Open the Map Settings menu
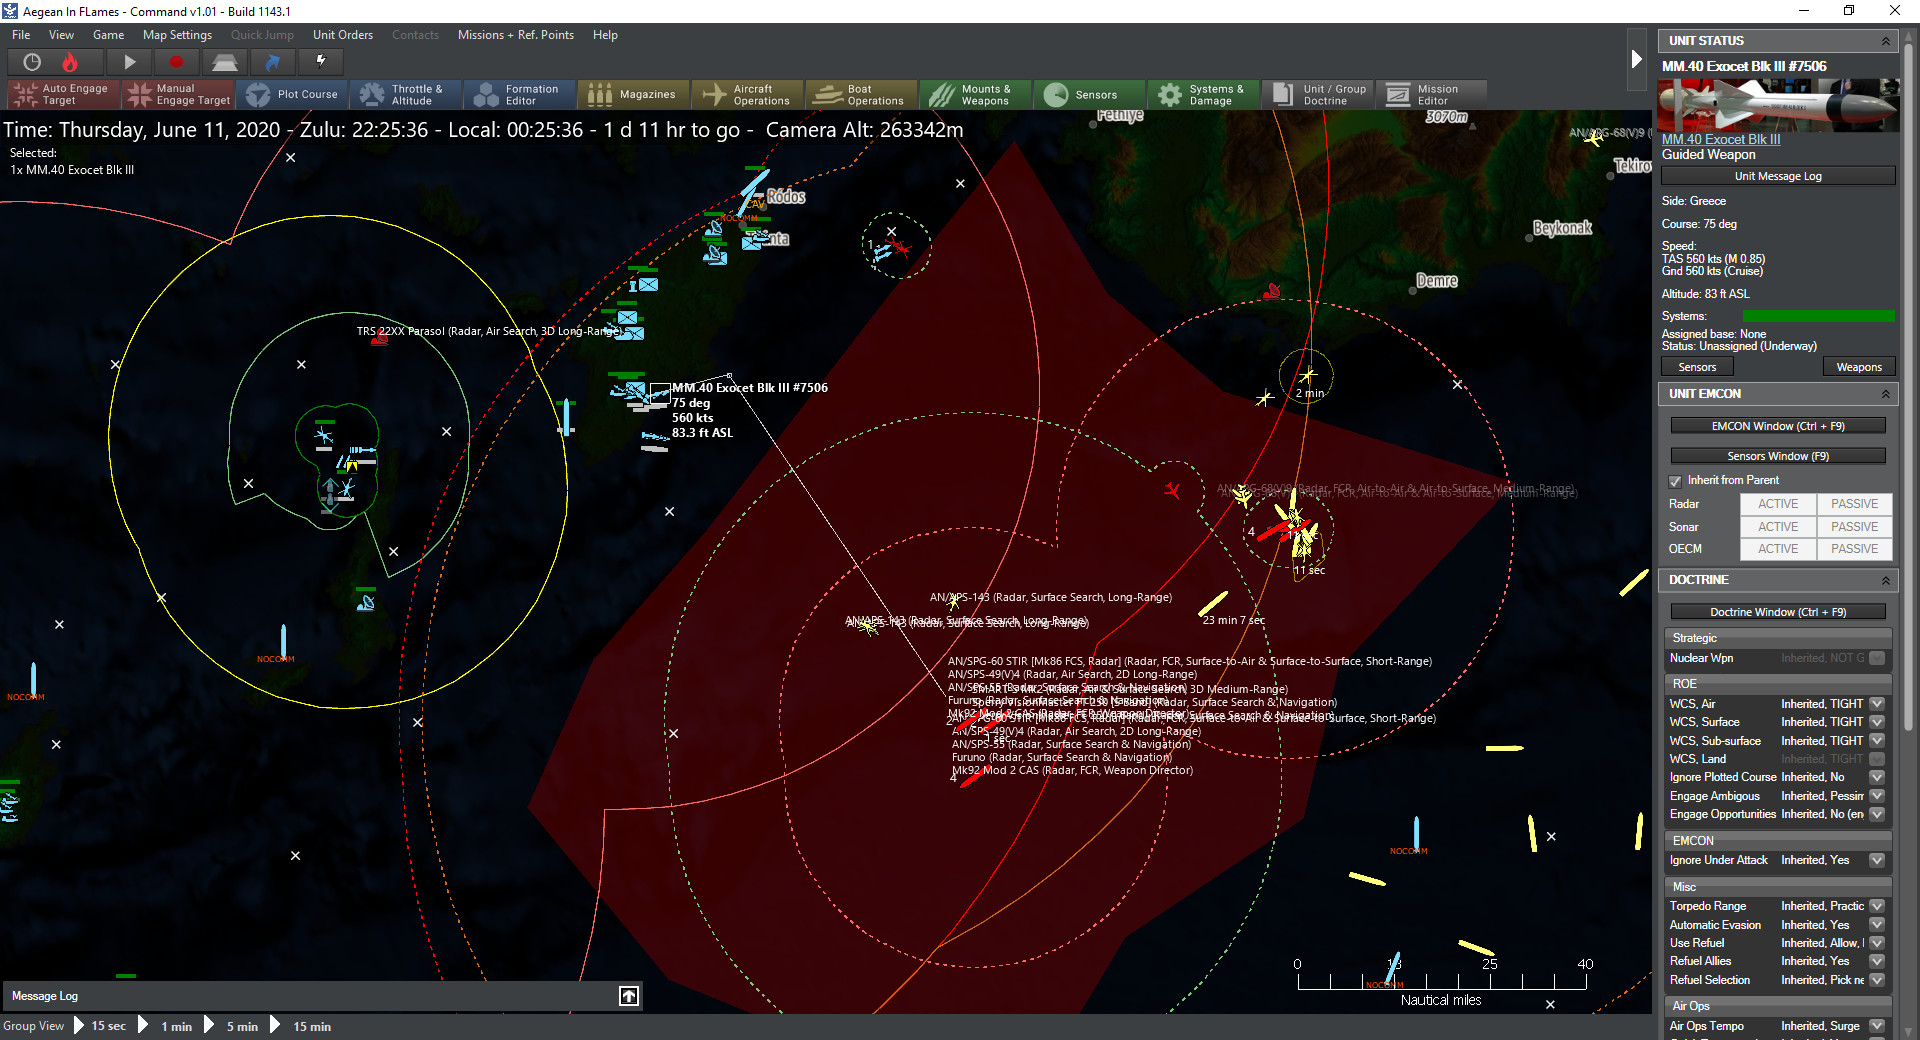 click(177, 34)
